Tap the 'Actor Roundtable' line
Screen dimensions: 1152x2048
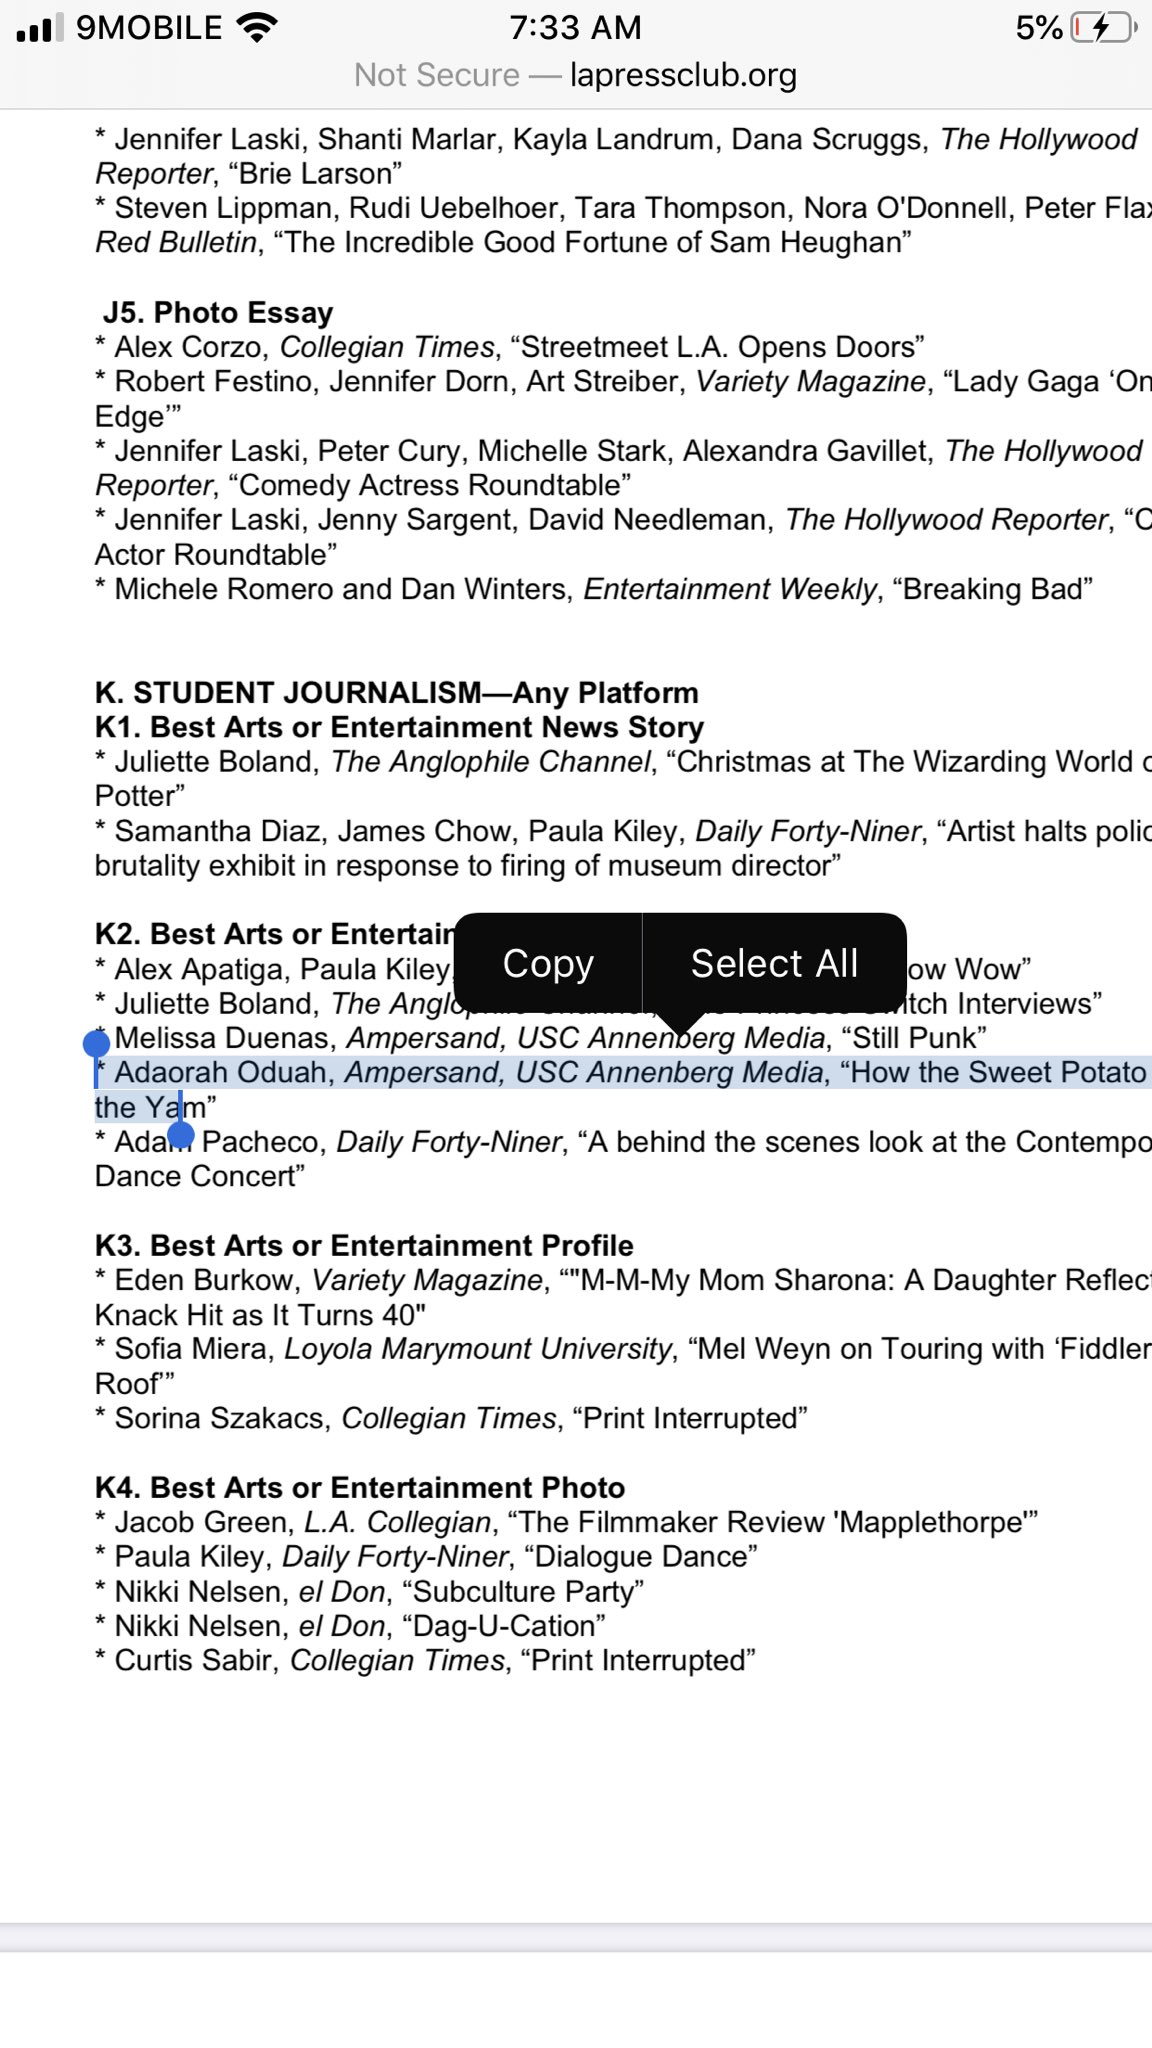pos(216,554)
